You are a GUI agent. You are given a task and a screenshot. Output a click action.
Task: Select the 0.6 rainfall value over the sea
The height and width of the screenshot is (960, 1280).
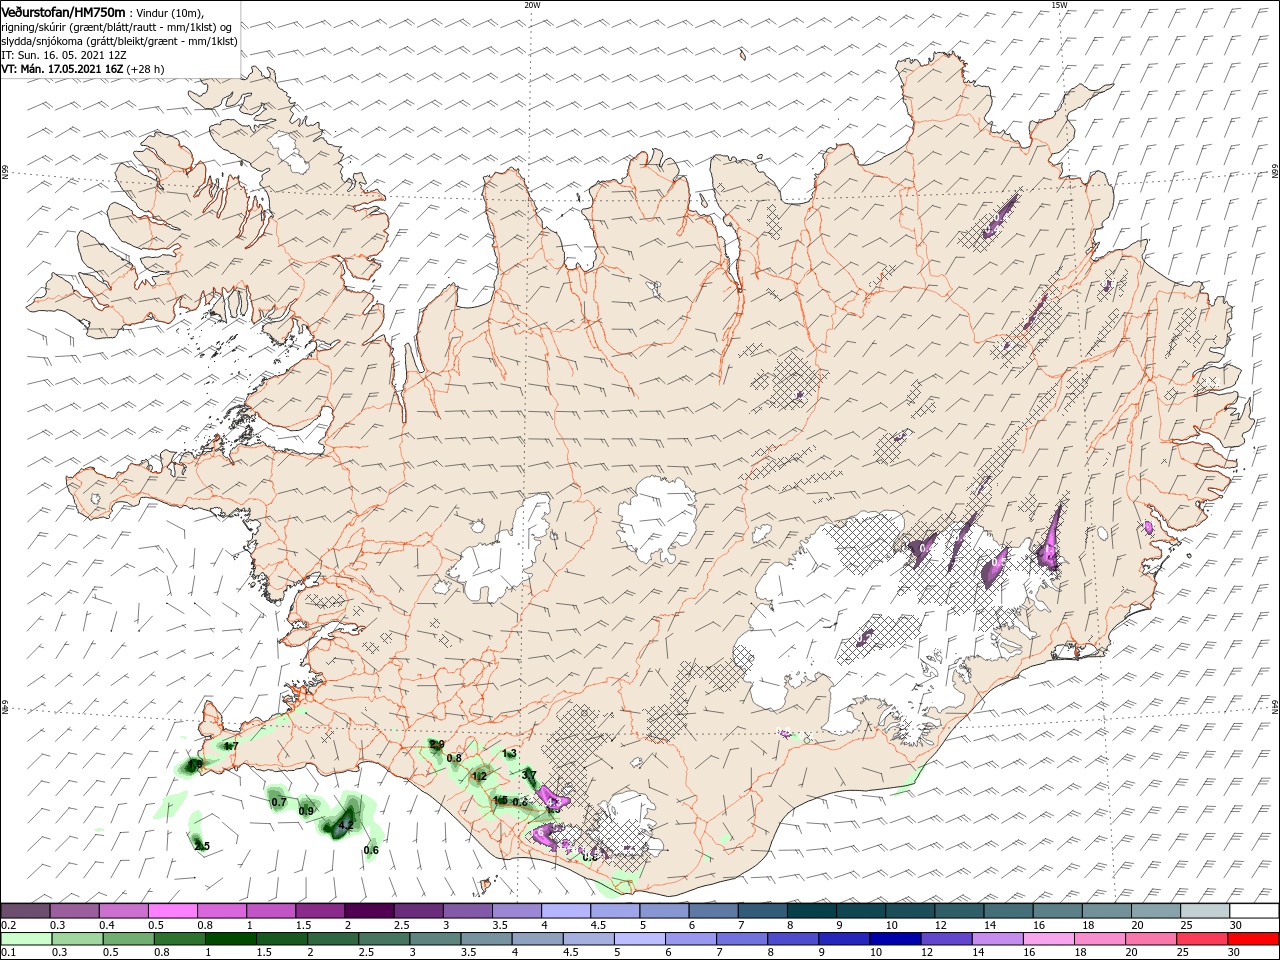coord(371,851)
